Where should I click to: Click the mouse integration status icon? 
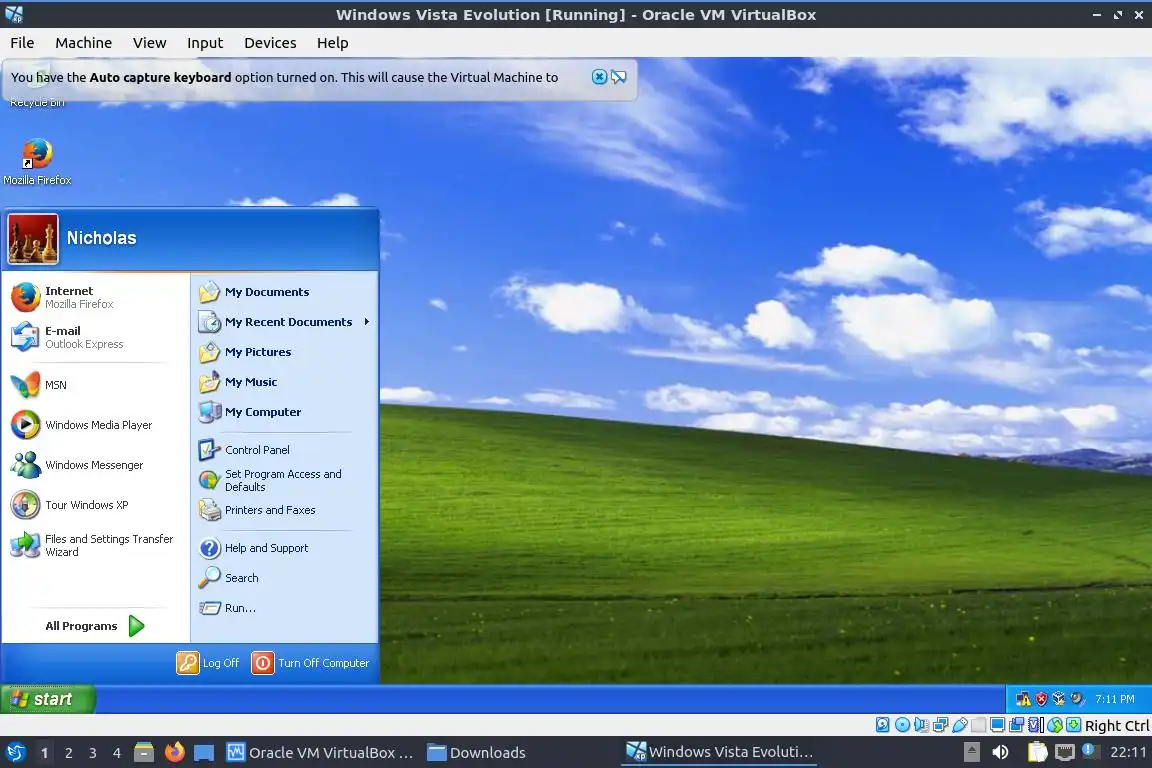tap(1055, 725)
